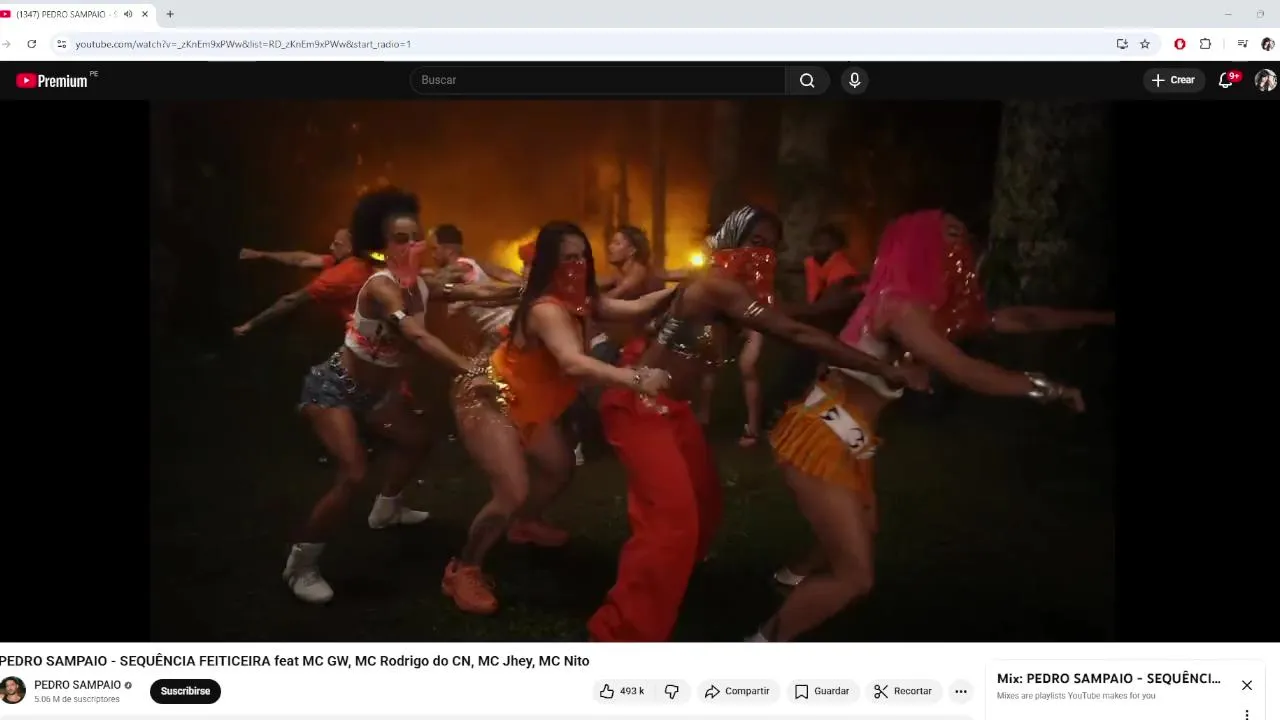Click the Compartir share button
1280x720 pixels.
(737, 691)
